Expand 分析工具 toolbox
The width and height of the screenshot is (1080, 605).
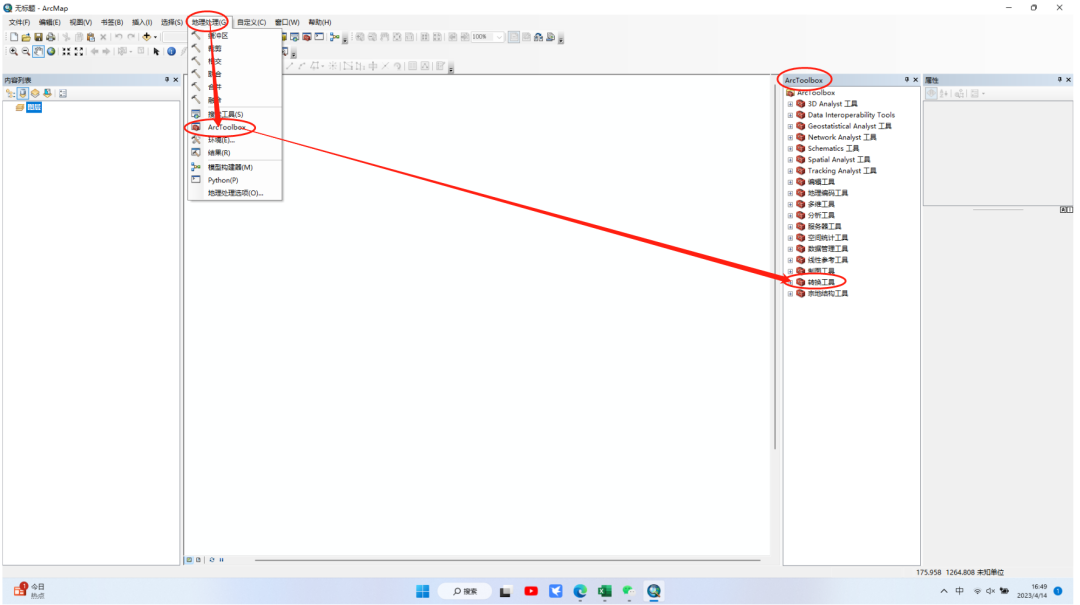791,216
